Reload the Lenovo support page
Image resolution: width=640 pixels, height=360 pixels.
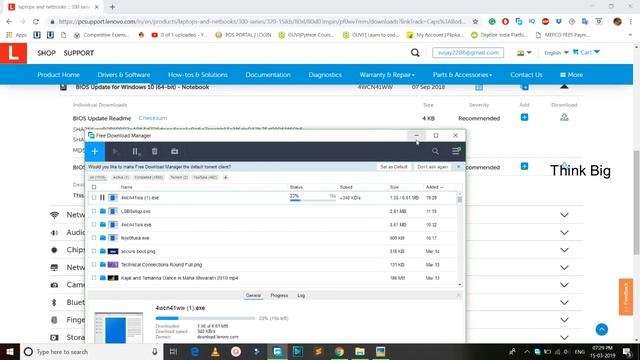(x=36, y=21)
